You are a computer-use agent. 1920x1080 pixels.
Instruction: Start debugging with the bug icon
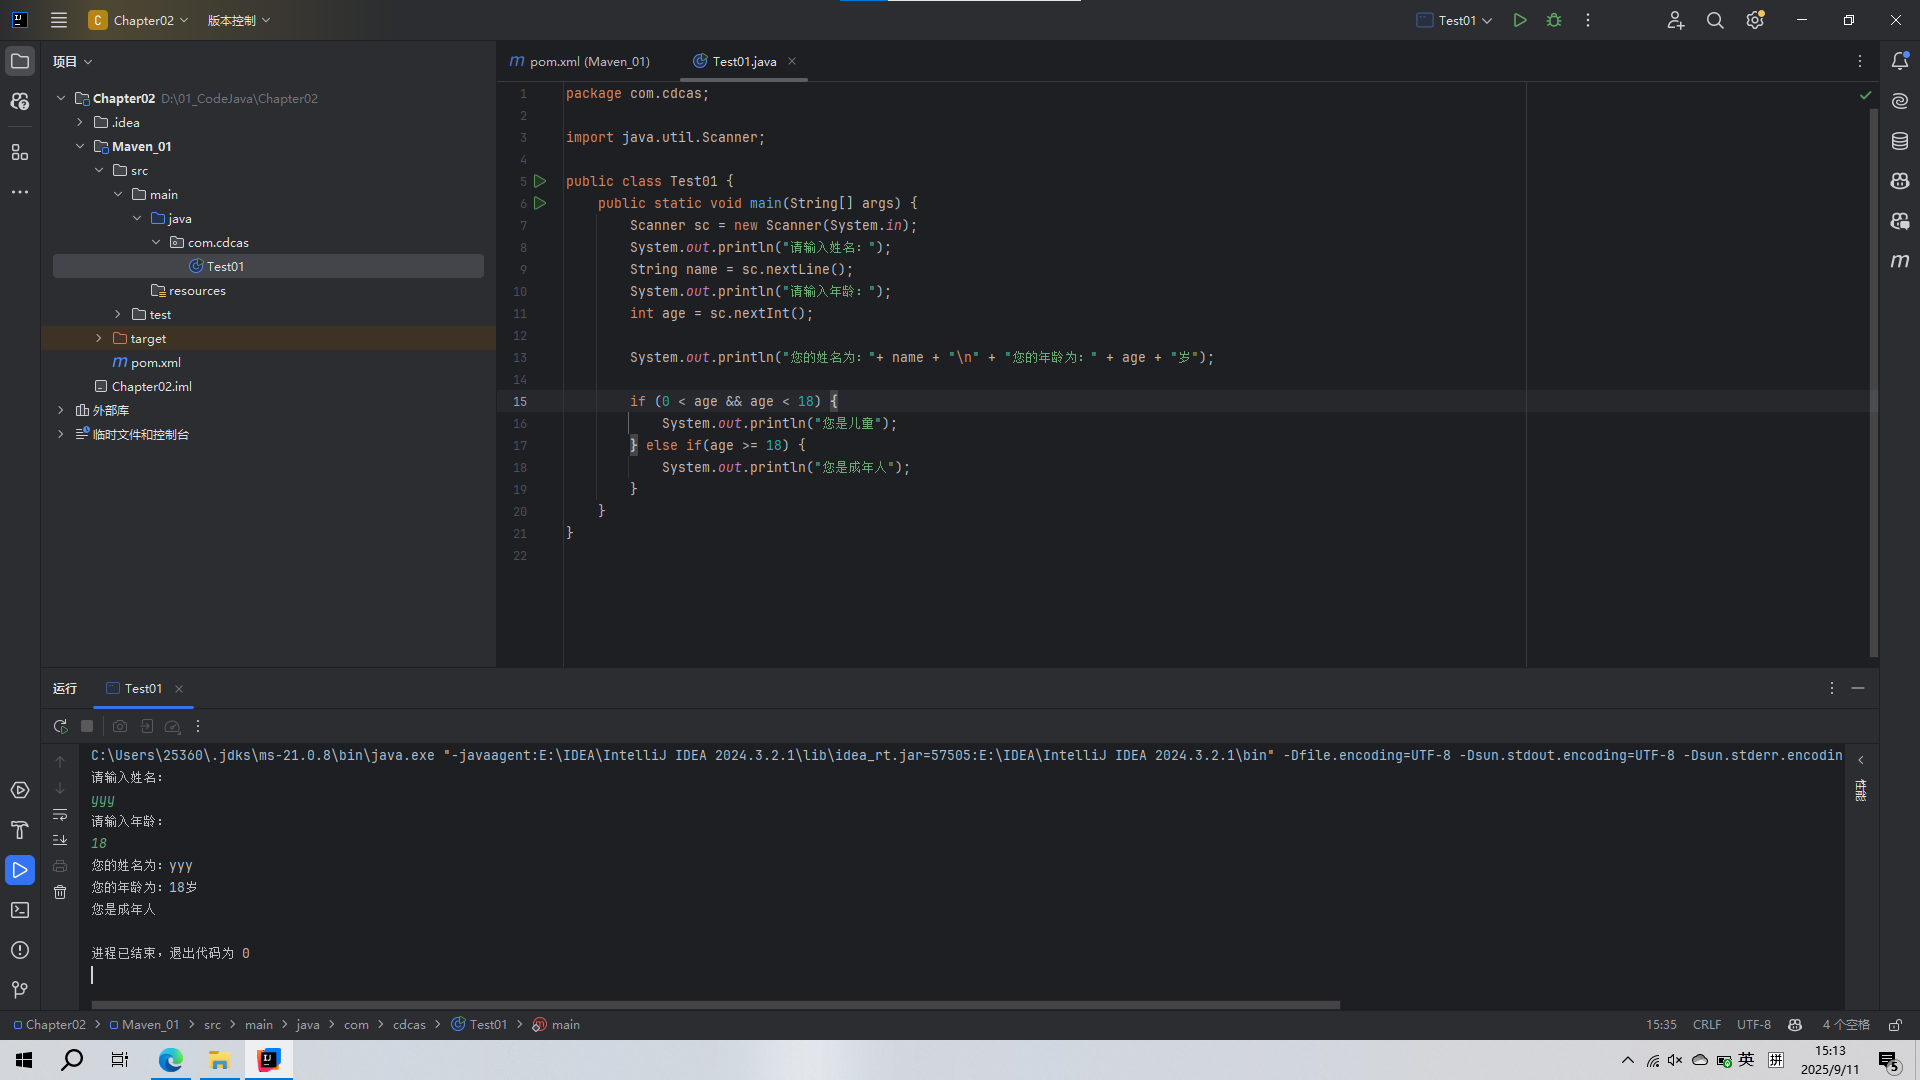pyautogui.click(x=1554, y=20)
